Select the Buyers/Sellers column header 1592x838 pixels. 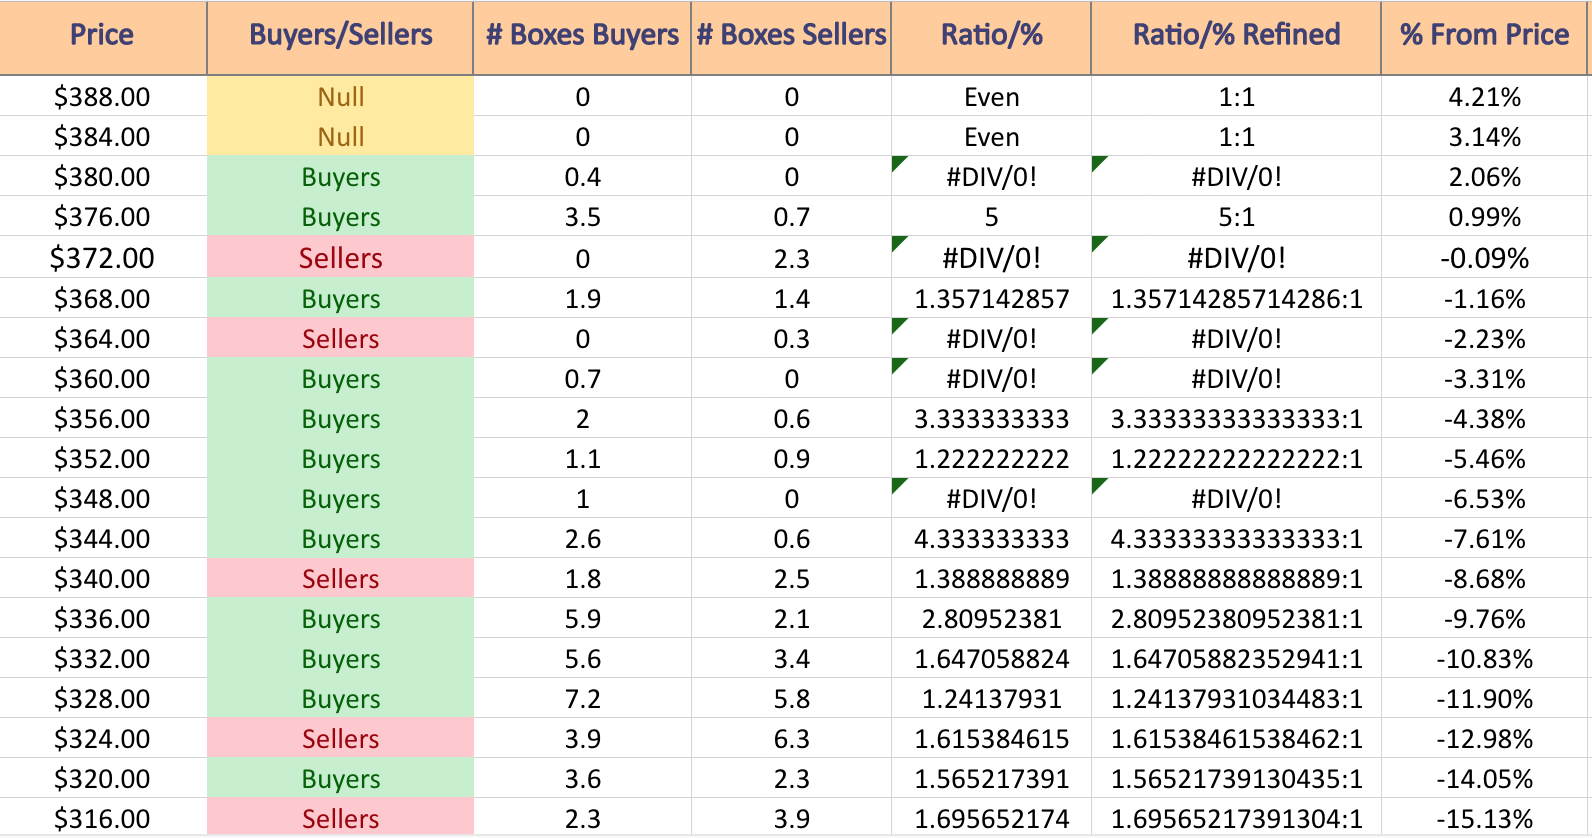coord(340,36)
